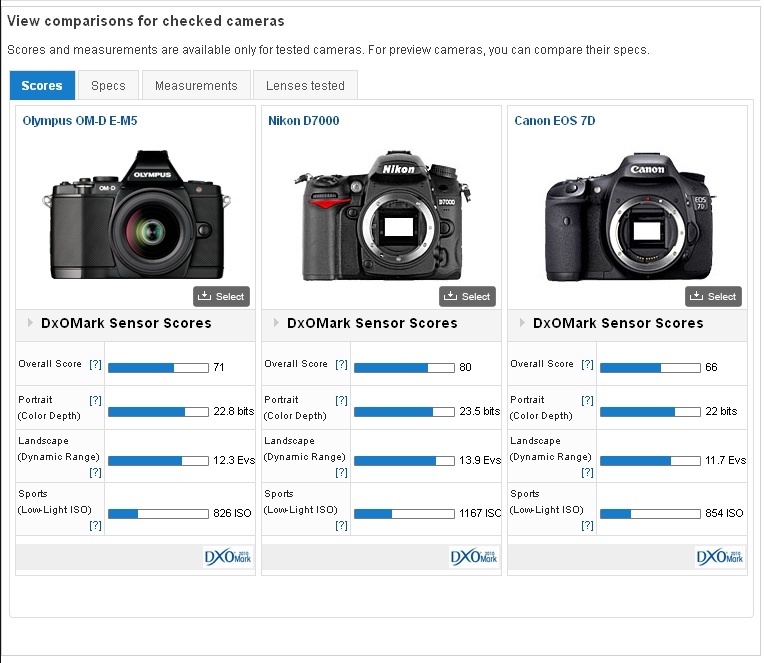
Task: Open Landscape help [?] for Nikon D7000
Action: [x=342, y=472]
